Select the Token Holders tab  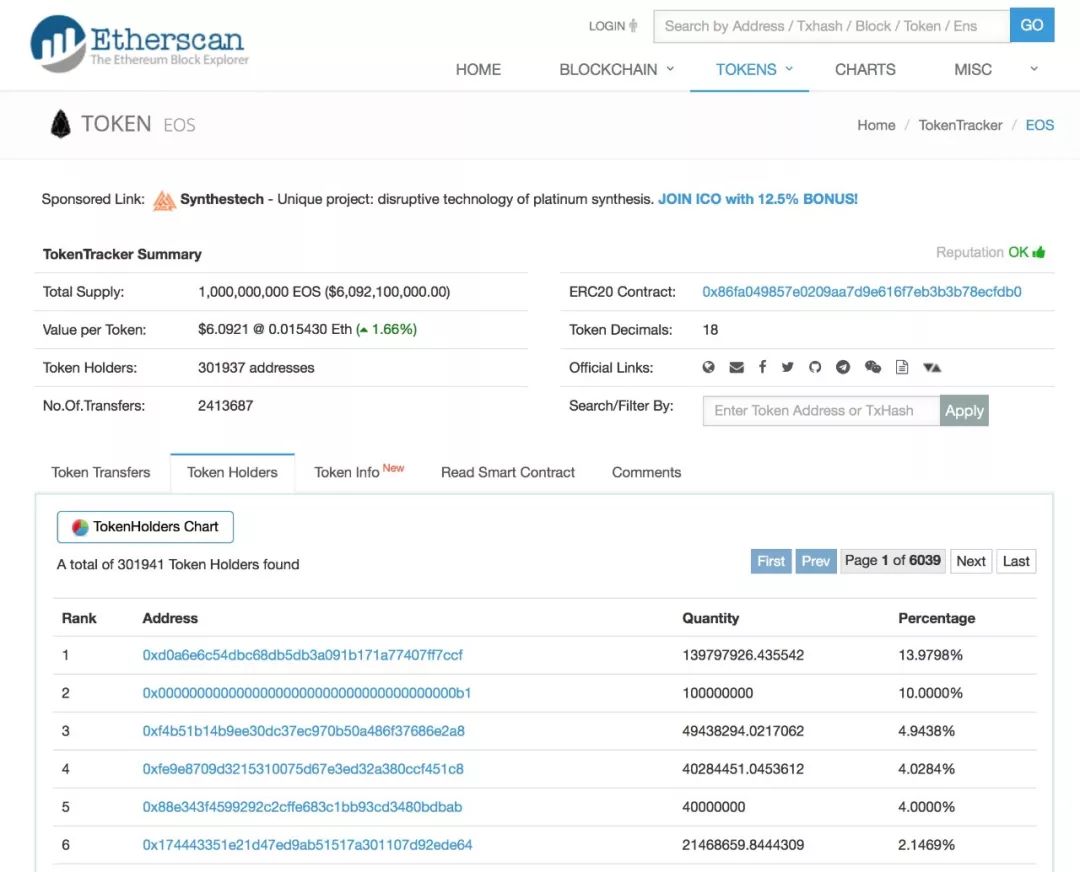[x=232, y=473]
